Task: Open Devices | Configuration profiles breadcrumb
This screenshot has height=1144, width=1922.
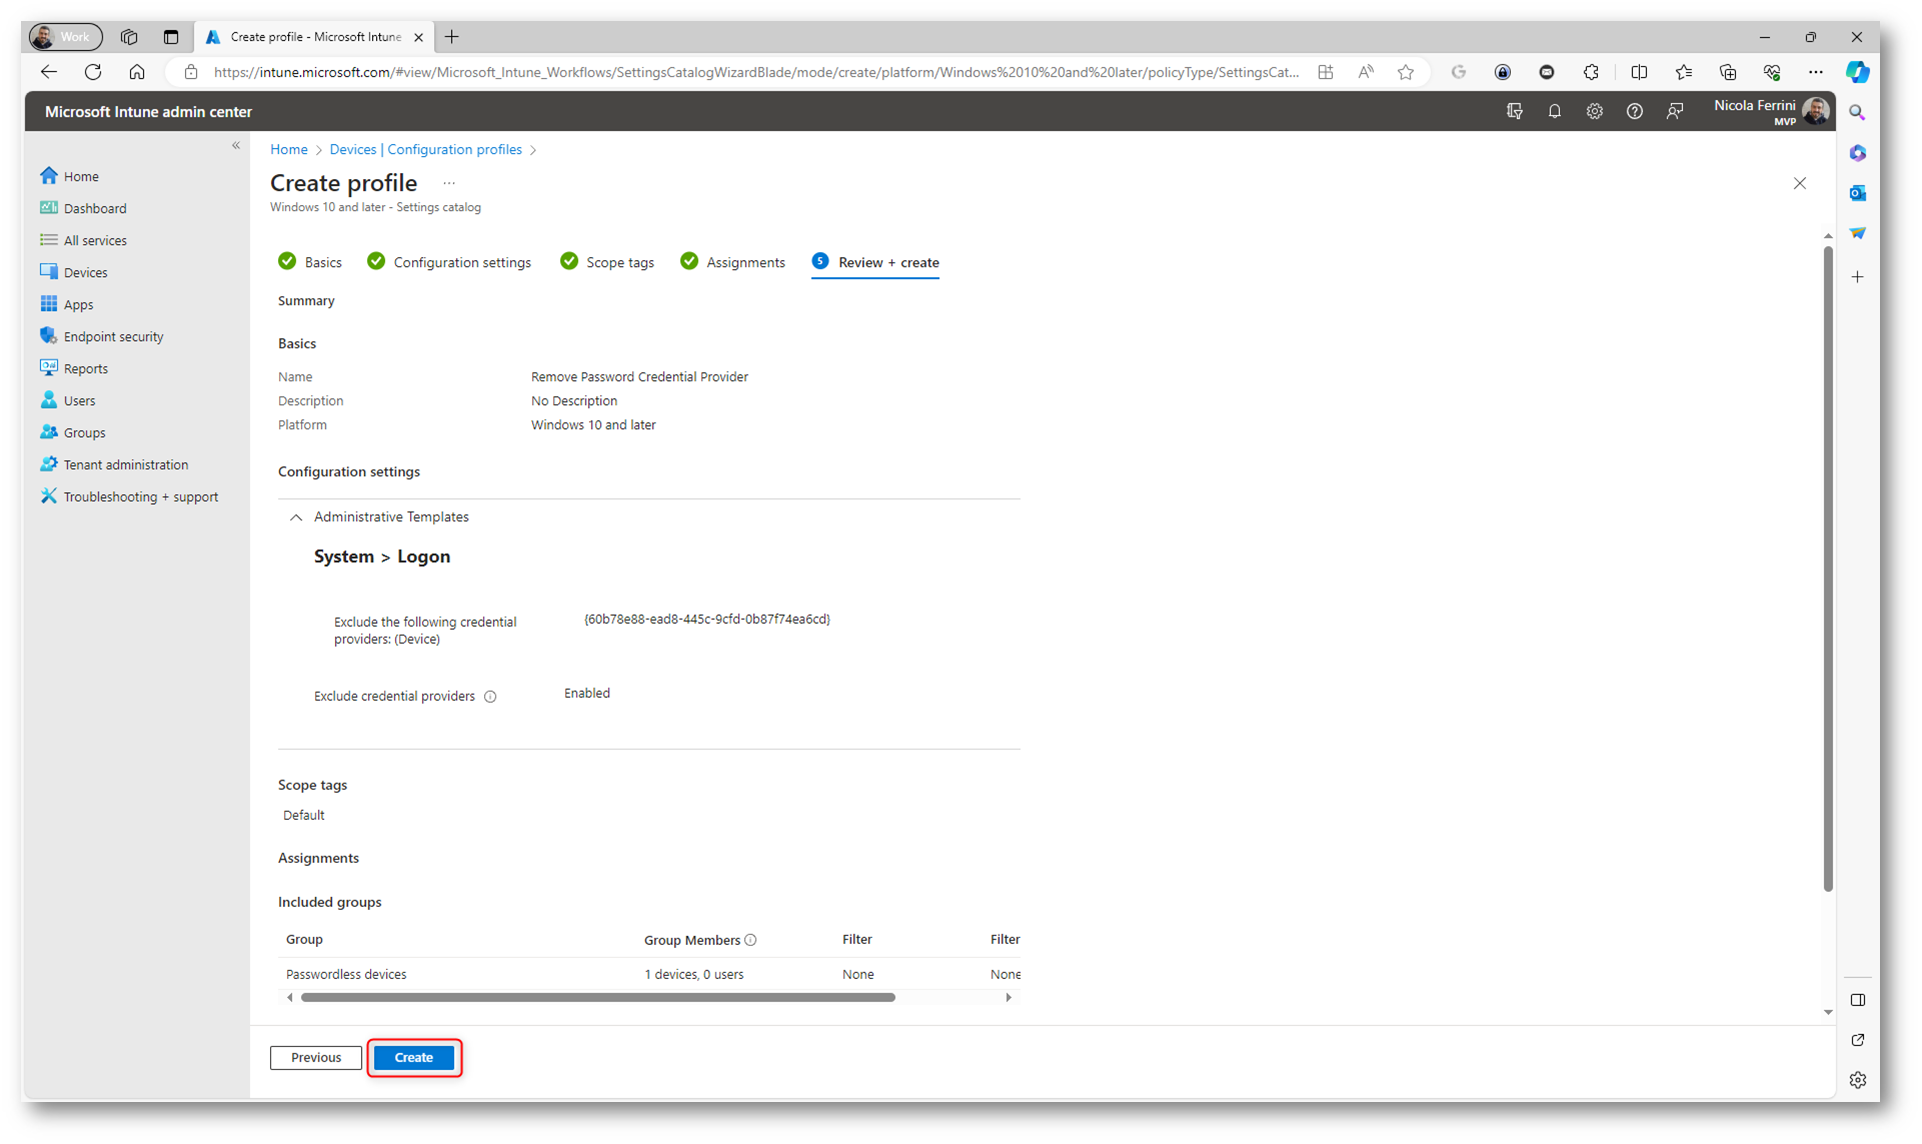Action: pyautogui.click(x=425, y=150)
